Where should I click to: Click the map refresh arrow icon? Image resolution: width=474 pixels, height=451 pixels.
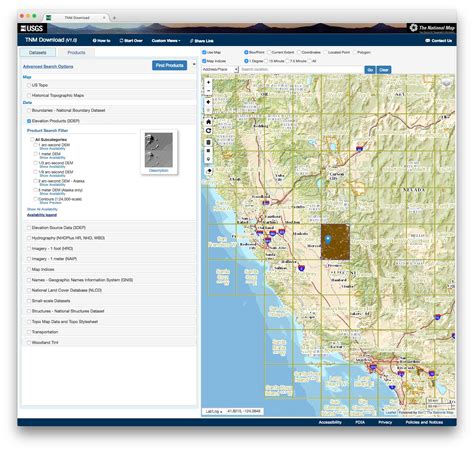[x=209, y=131]
